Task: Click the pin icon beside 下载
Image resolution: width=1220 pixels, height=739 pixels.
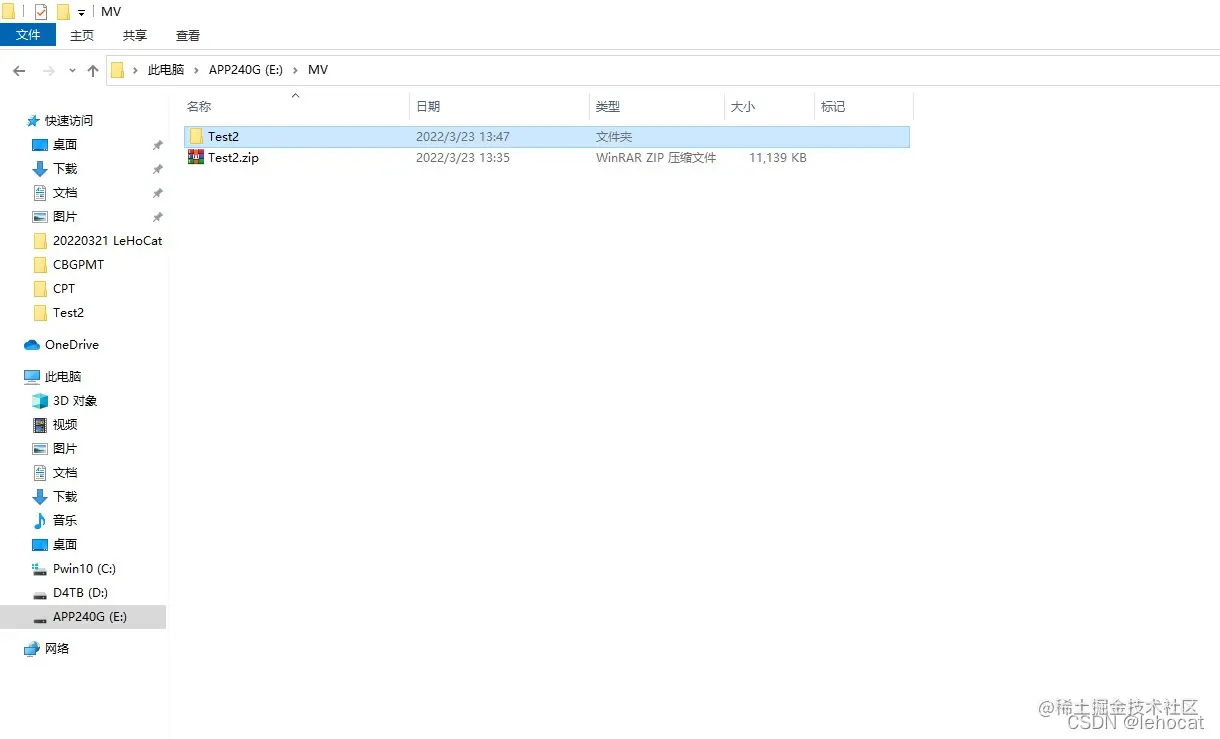Action: pyautogui.click(x=157, y=169)
